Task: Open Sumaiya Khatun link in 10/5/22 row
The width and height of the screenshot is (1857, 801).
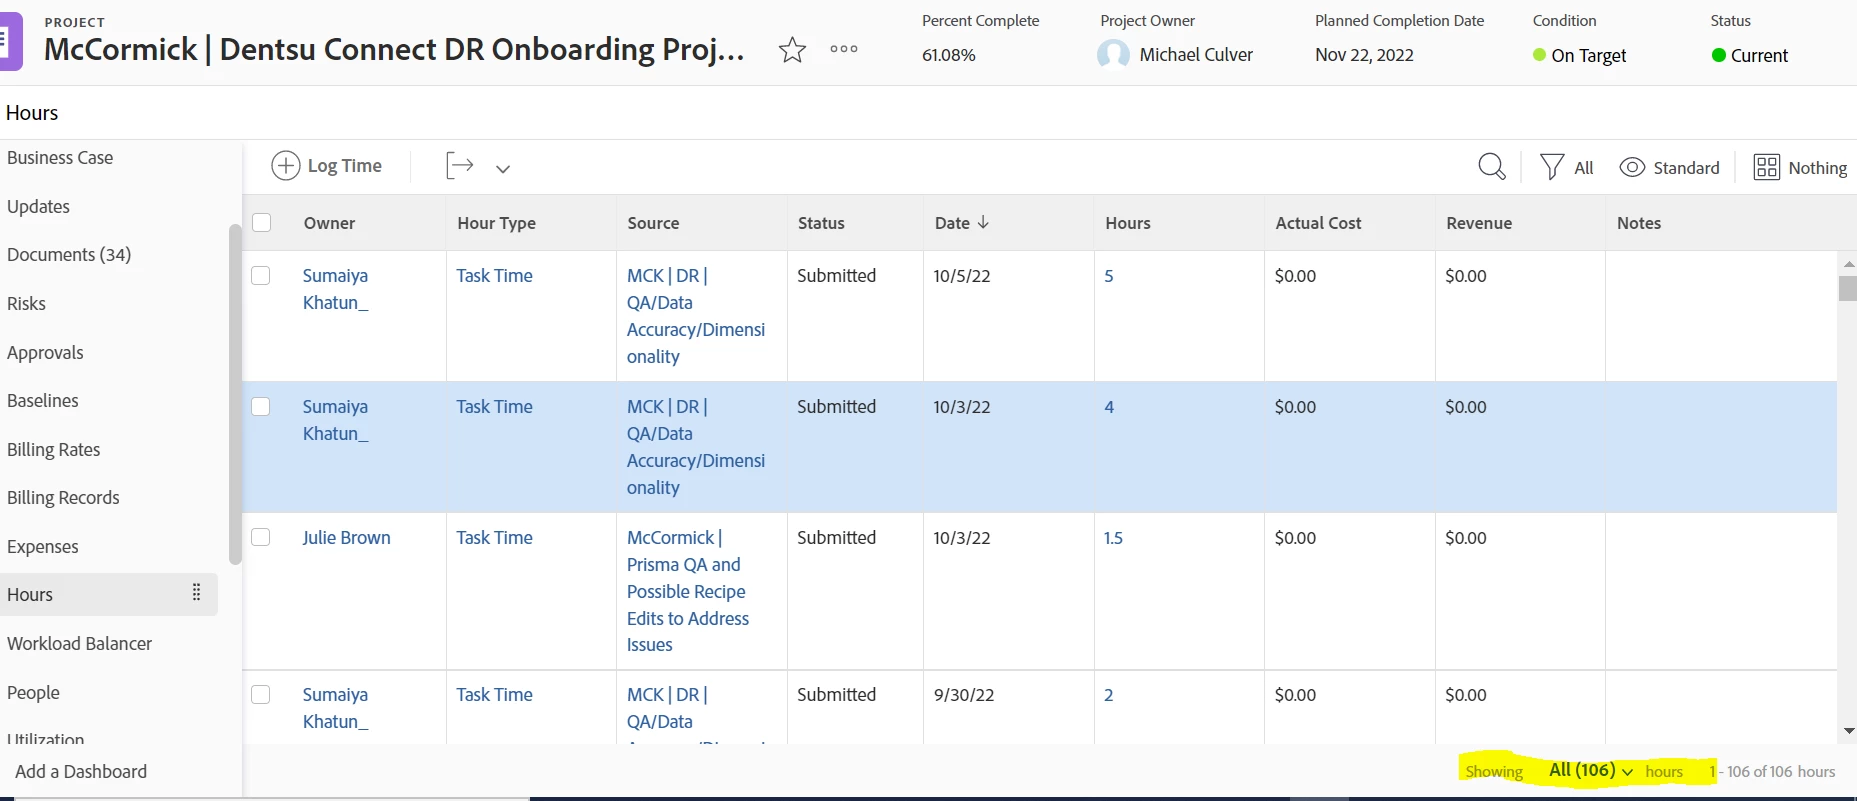Action: click(335, 289)
